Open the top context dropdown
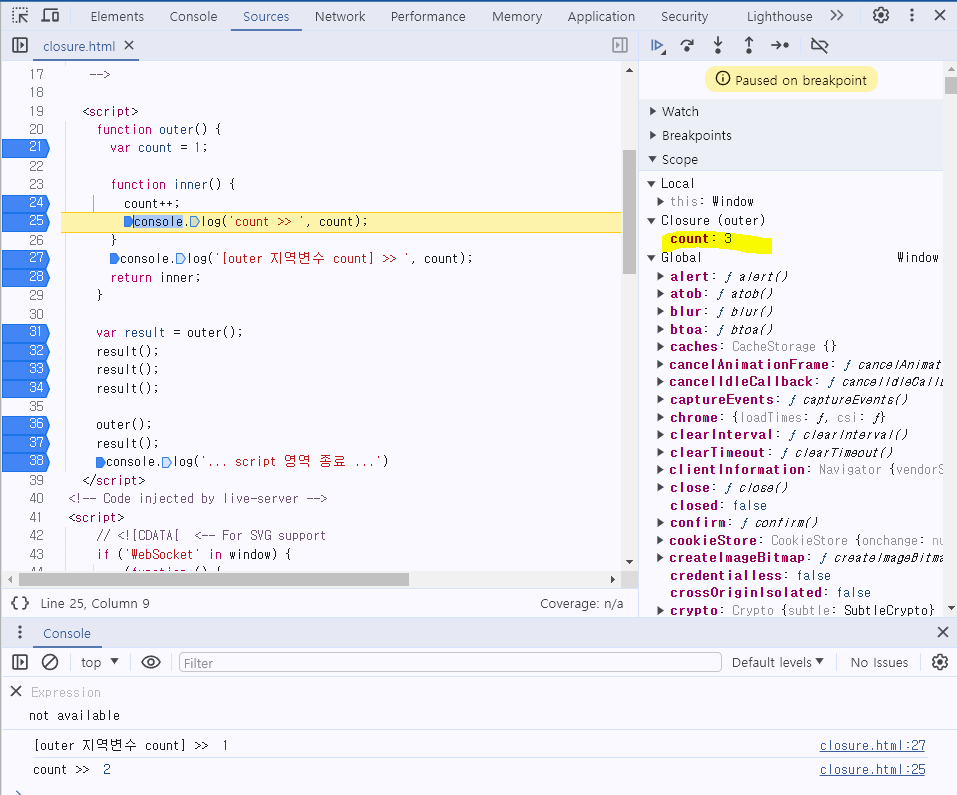The width and height of the screenshot is (957, 795). coord(99,662)
